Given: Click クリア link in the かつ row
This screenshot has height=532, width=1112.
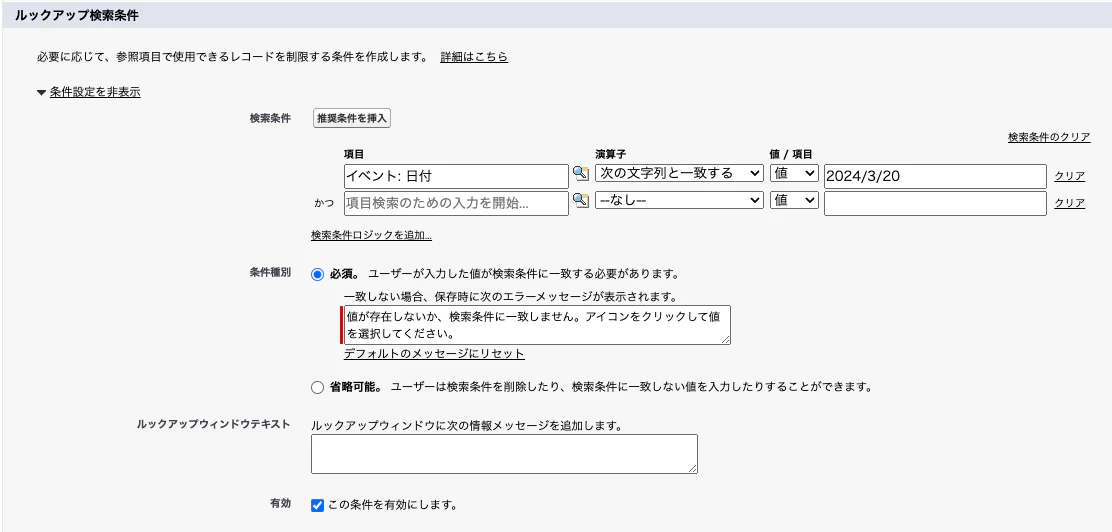Looking at the screenshot, I should [x=1069, y=203].
